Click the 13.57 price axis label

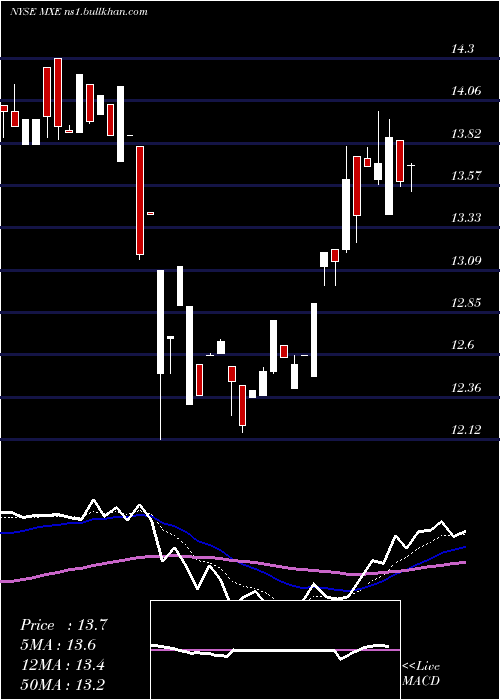466,175
